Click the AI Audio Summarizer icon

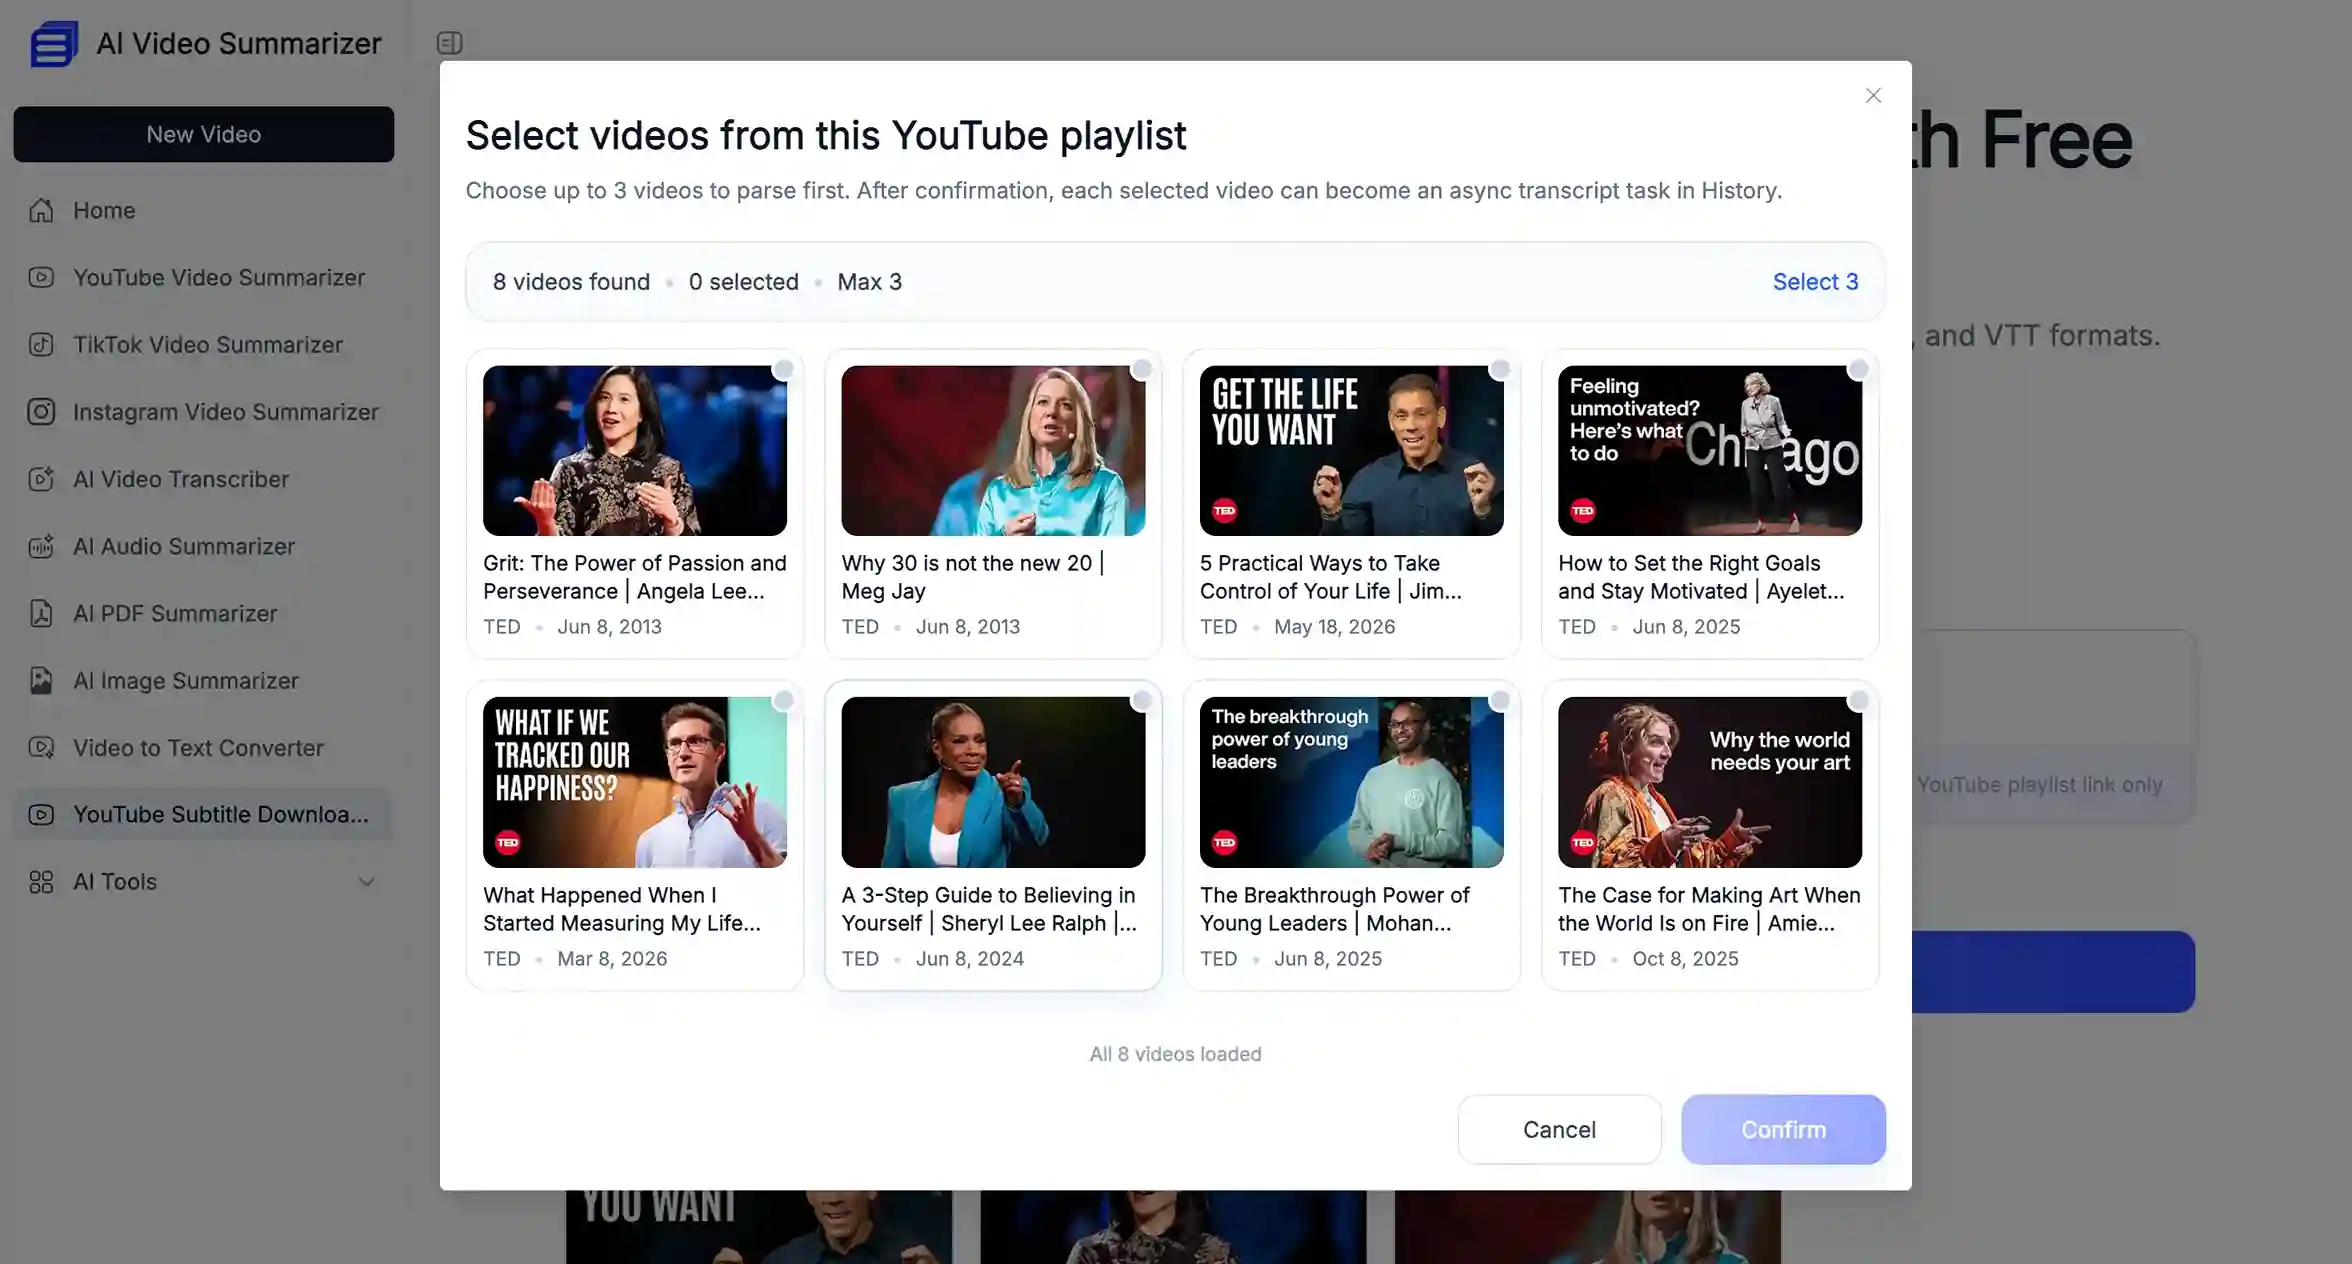41,546
